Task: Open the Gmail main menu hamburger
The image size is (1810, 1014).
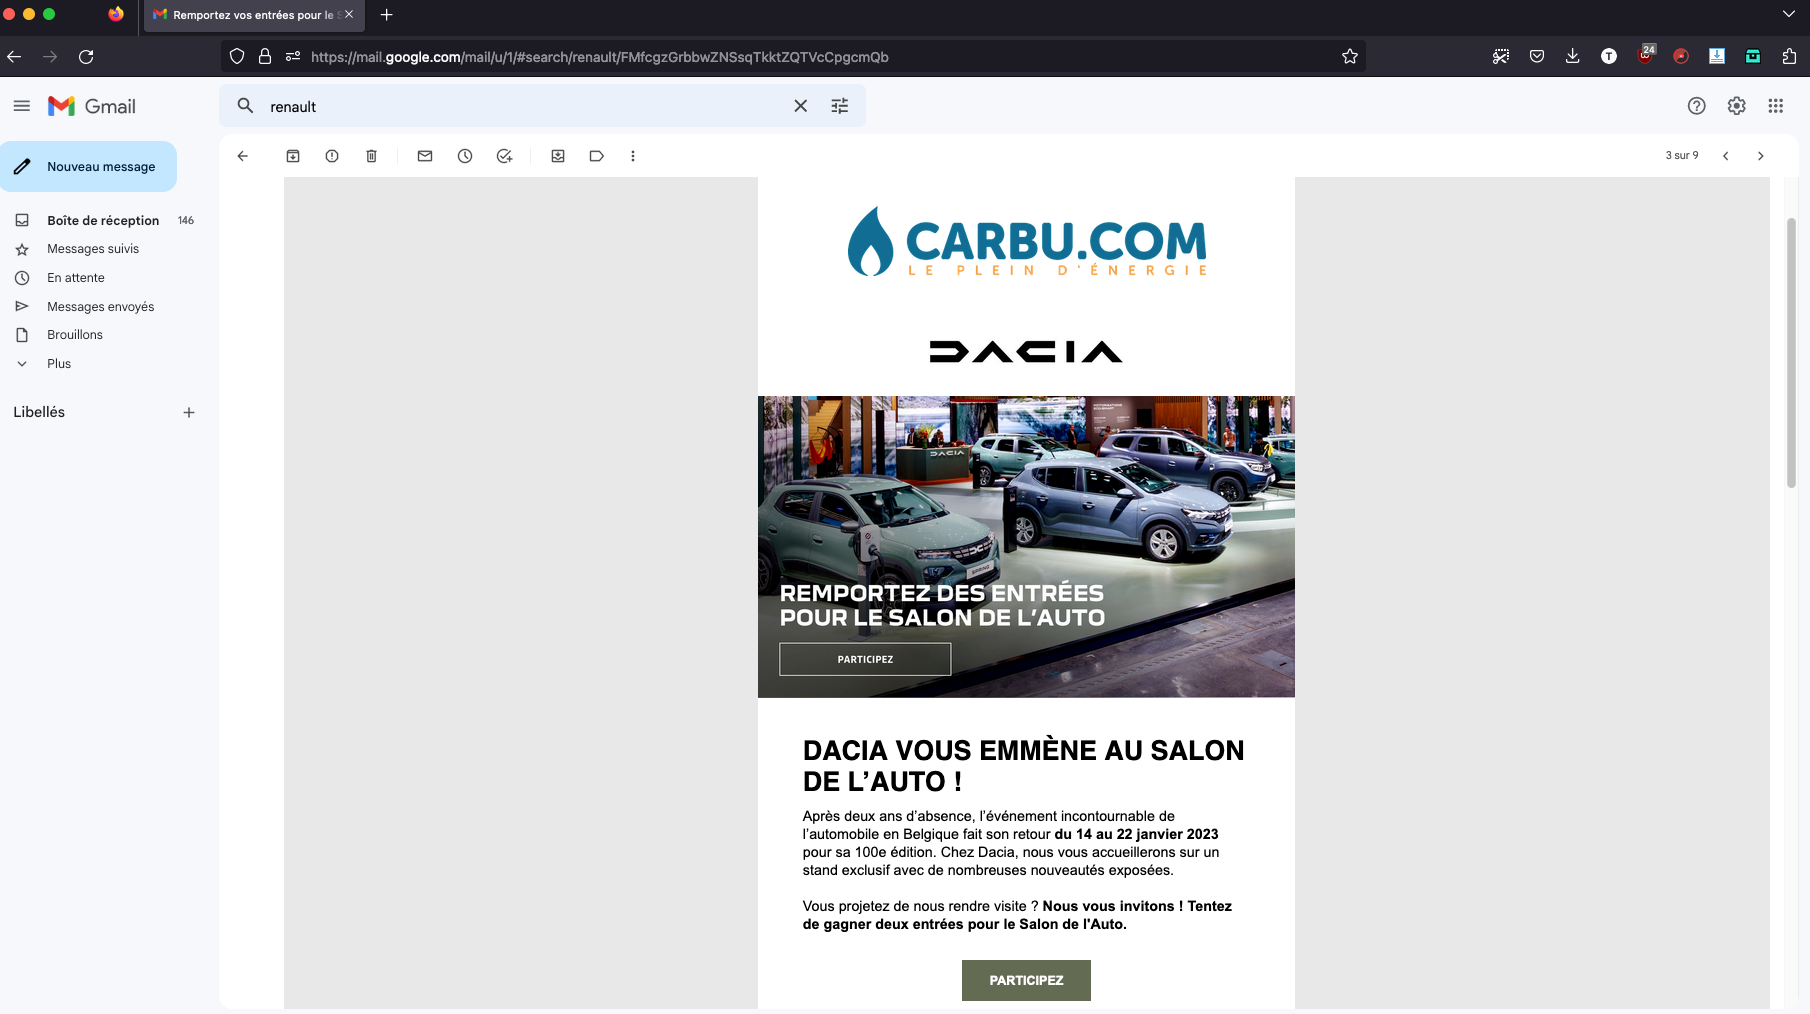Action: (22, 106)
